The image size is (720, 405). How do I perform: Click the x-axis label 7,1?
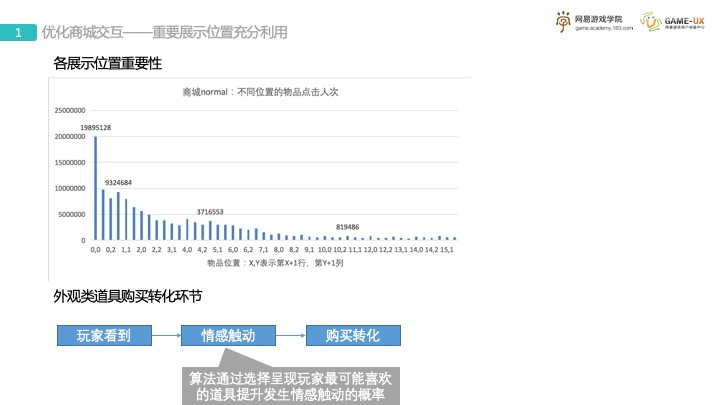click(263, 250)
